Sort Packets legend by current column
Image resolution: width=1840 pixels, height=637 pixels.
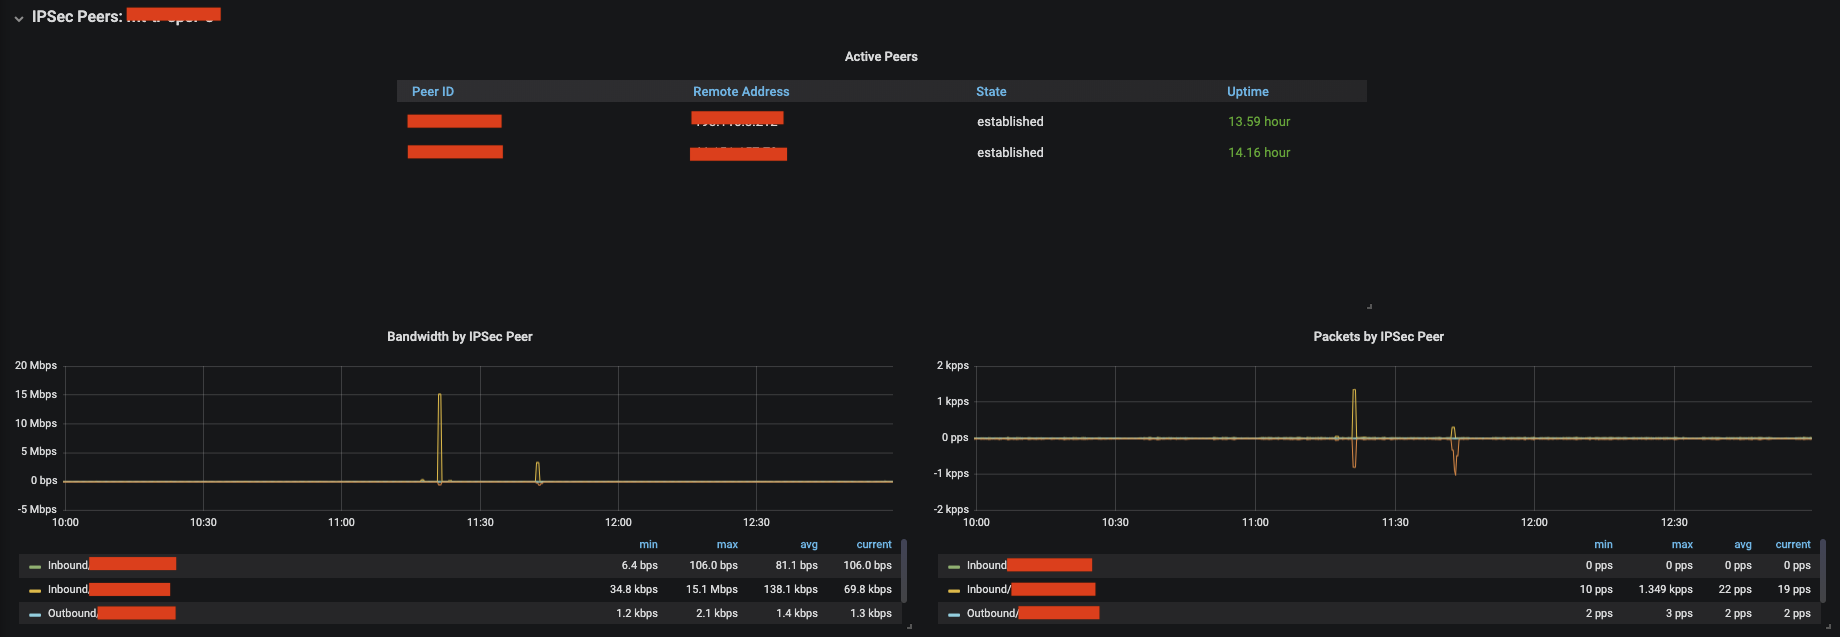(x=1793, y=545)
